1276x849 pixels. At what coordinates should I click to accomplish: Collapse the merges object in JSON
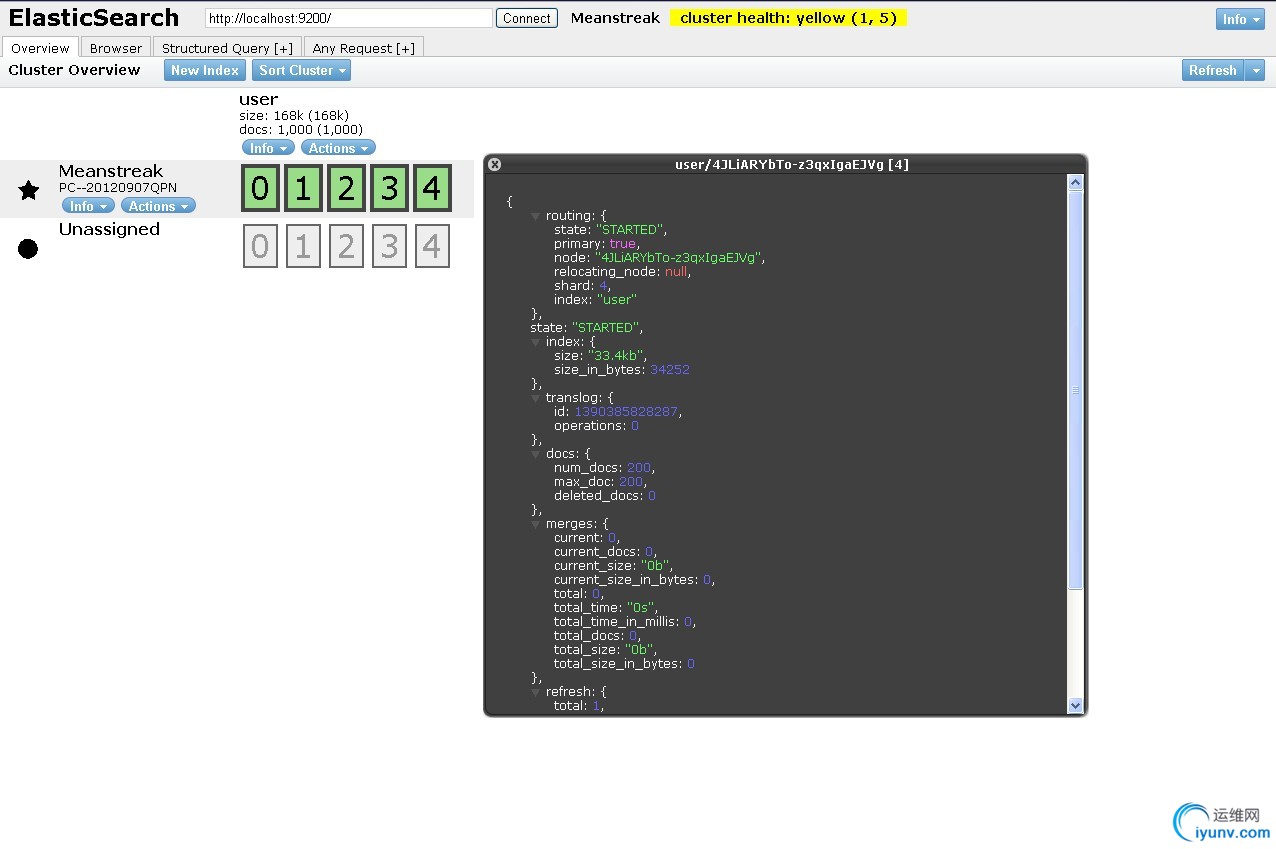coord(536,524)
